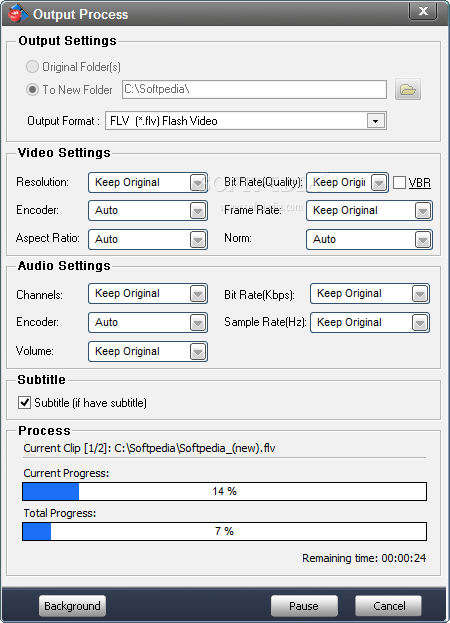This screenshot has width=450, height=623.
Task: Pause the conversion process
Action: [304, 606]
